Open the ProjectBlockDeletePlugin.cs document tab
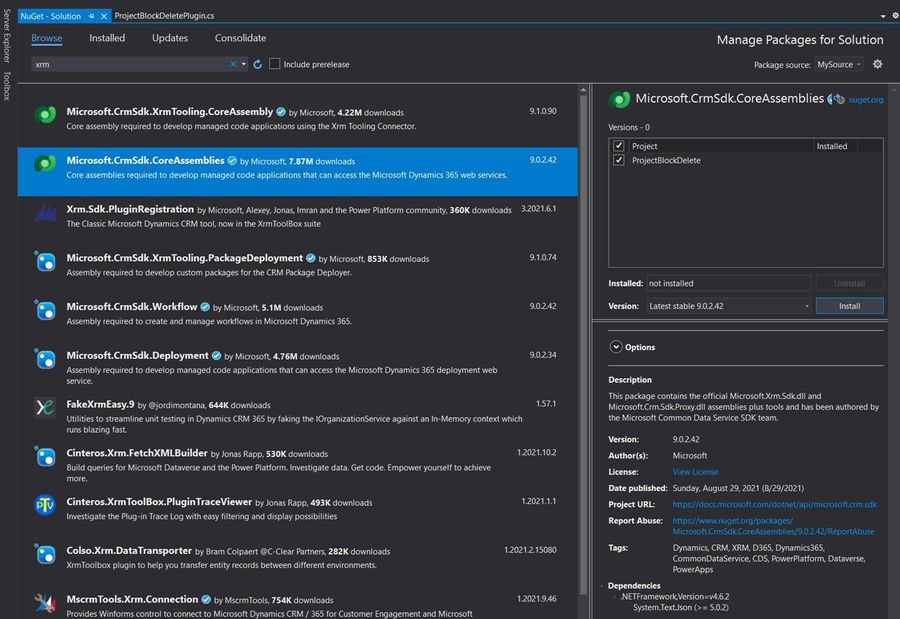This screenshot has width=900, height=619. 164,16
